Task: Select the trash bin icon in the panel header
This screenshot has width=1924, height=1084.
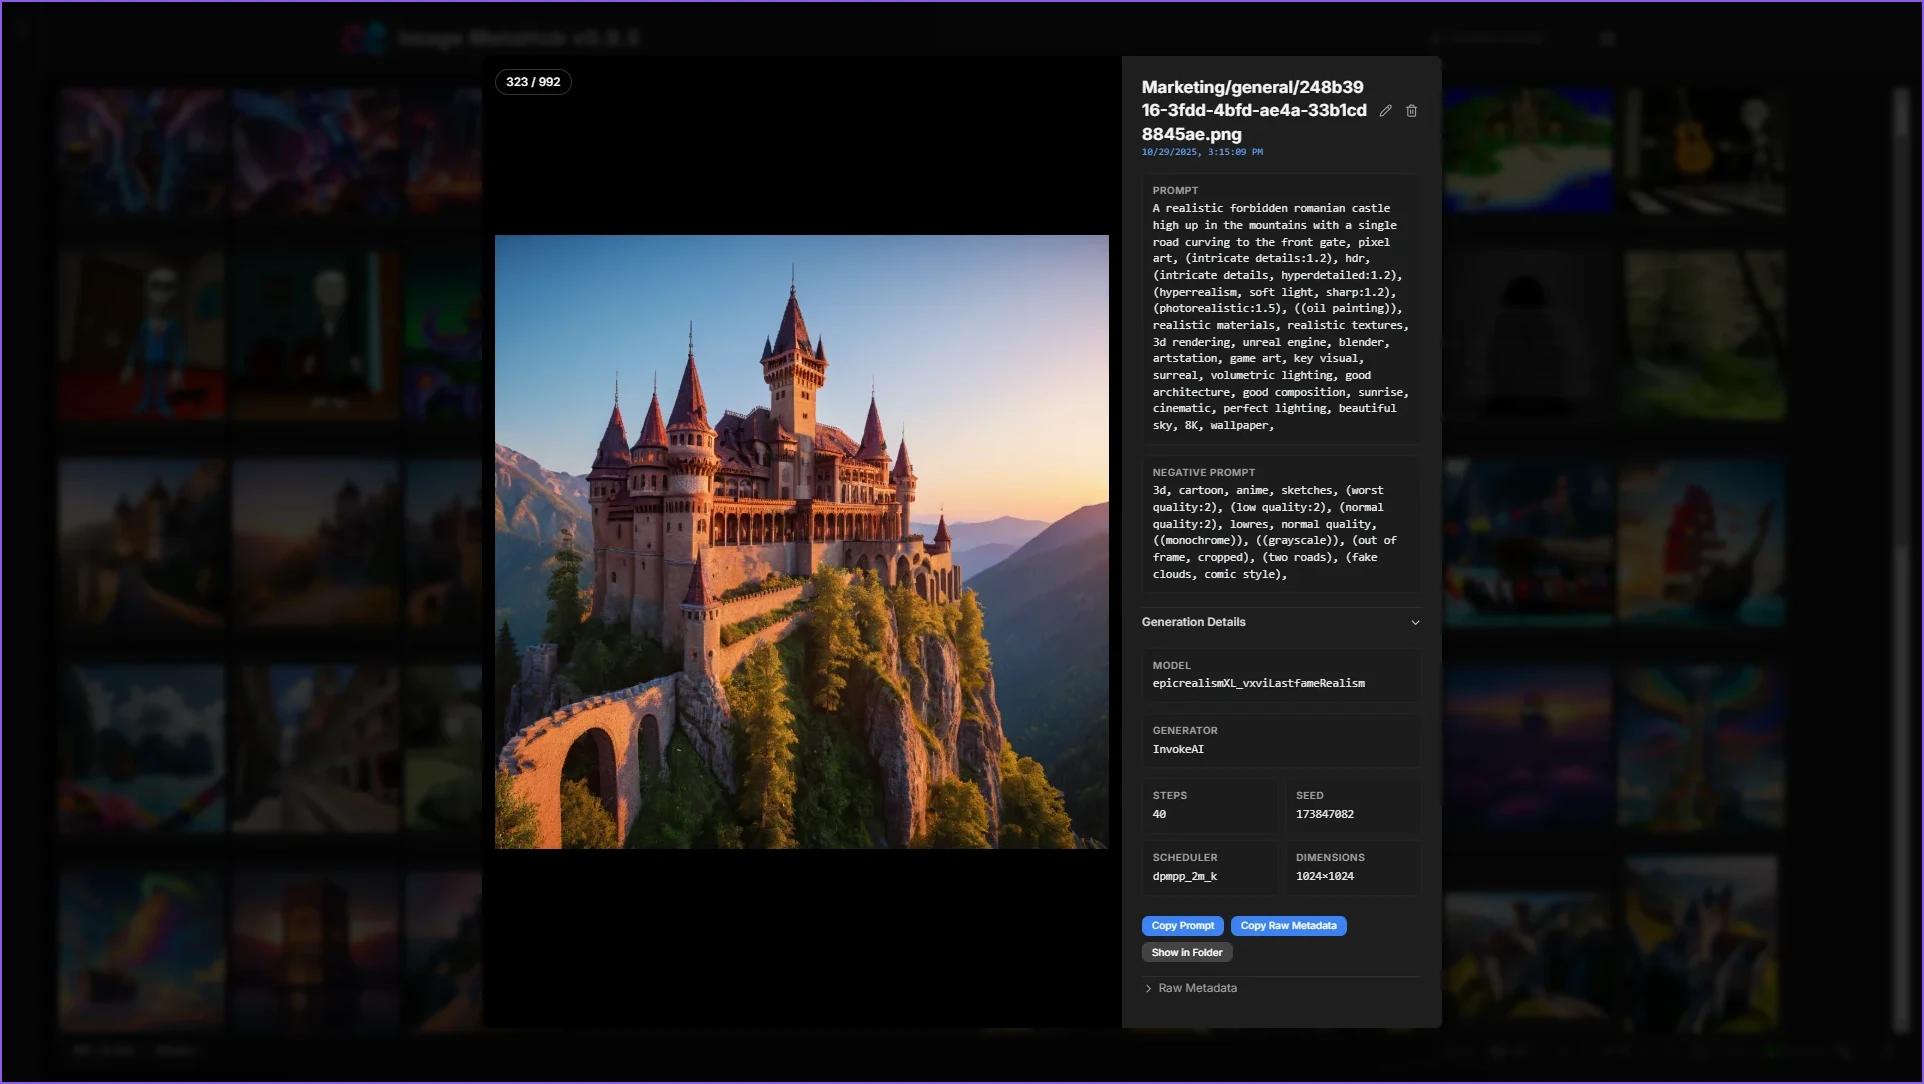Action: tap(1411, 111)
